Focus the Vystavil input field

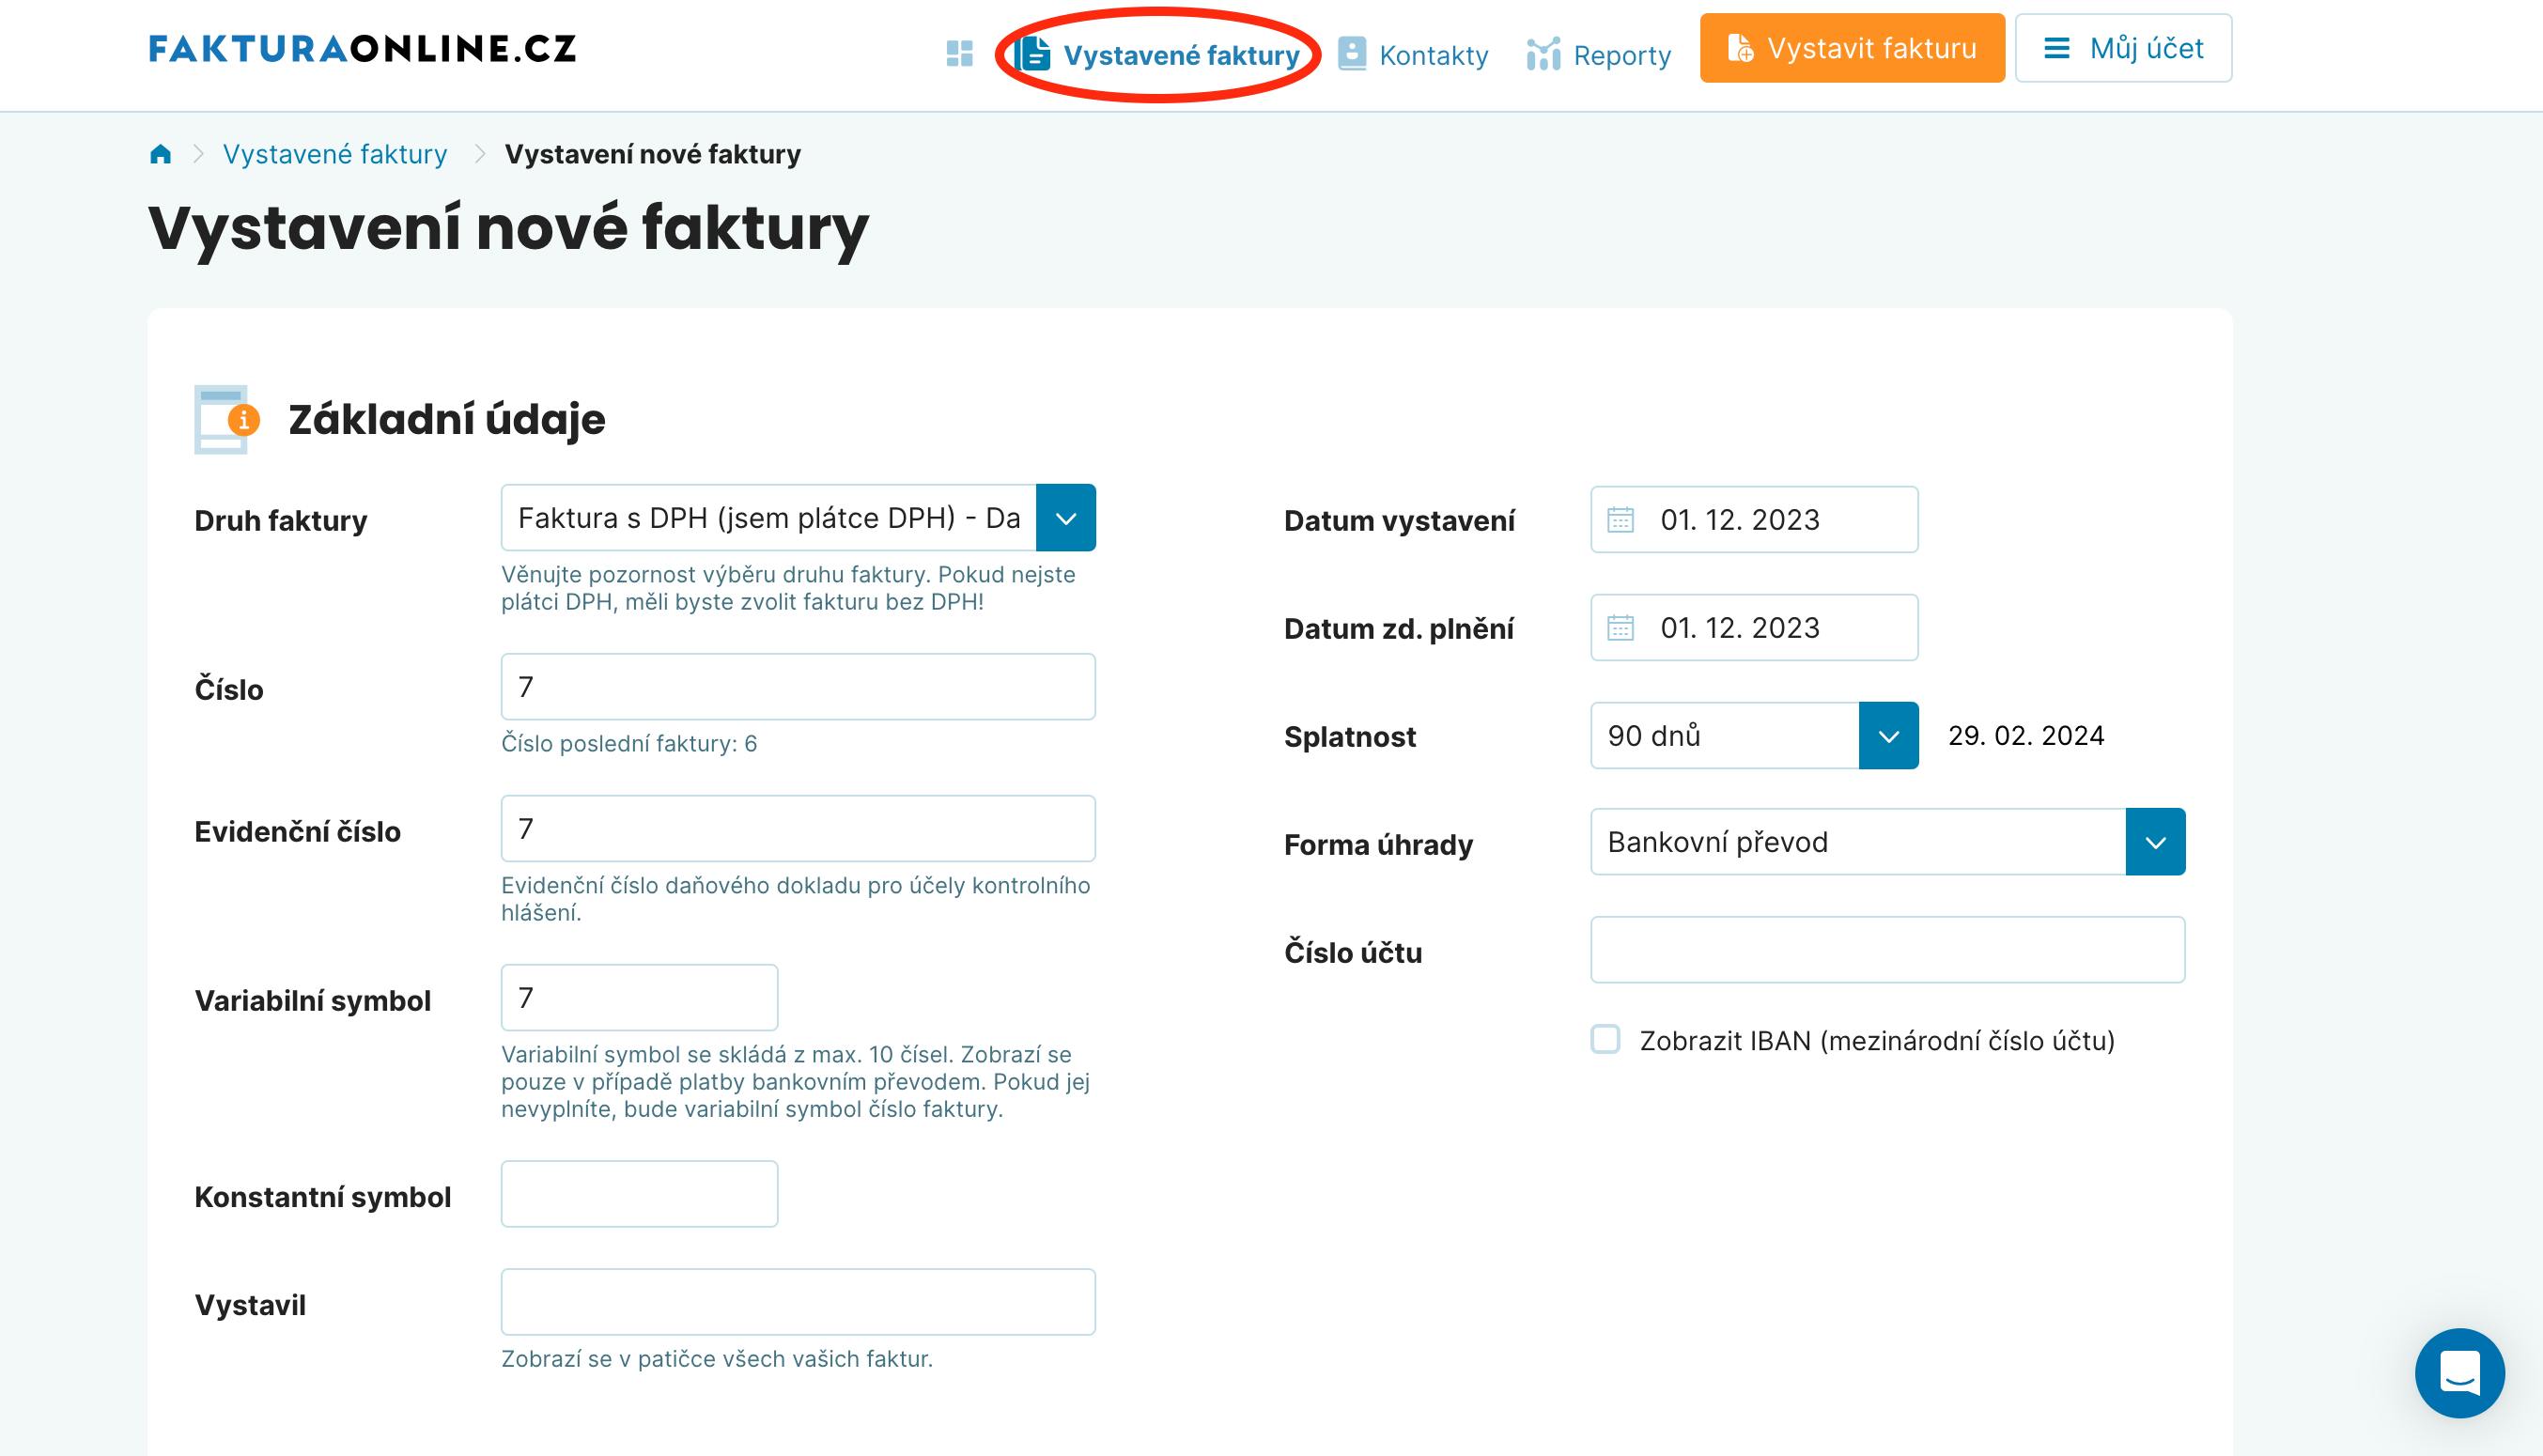798,1302
